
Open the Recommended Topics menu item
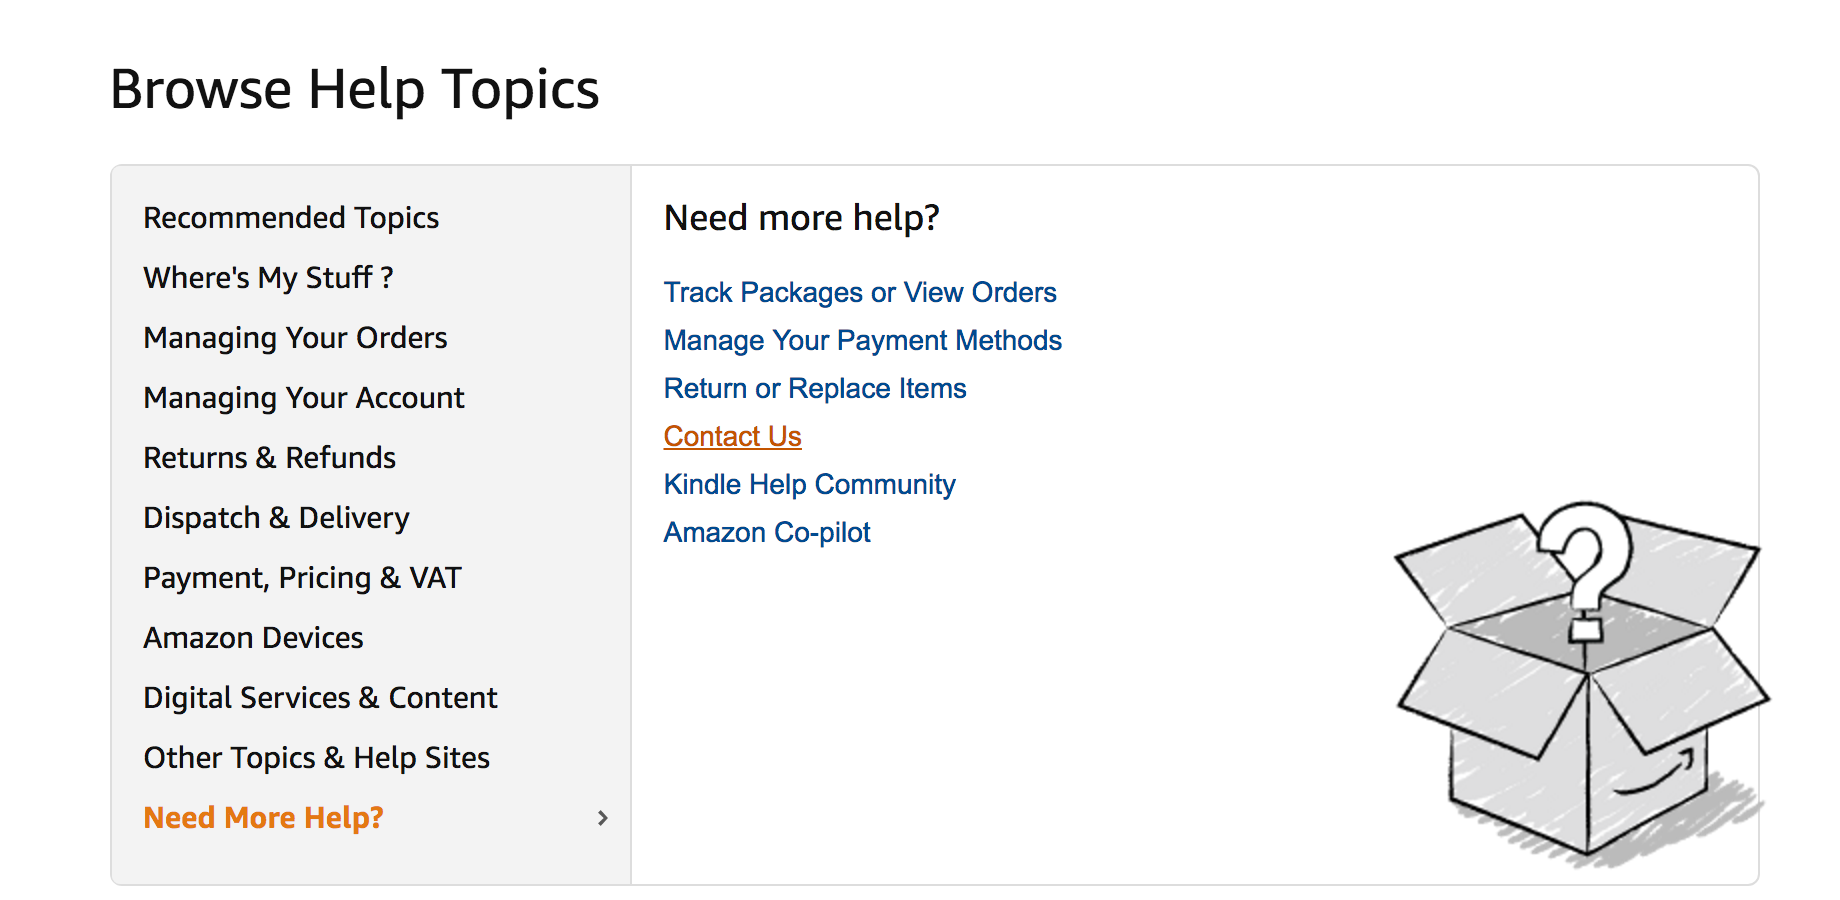pos(291,218)
